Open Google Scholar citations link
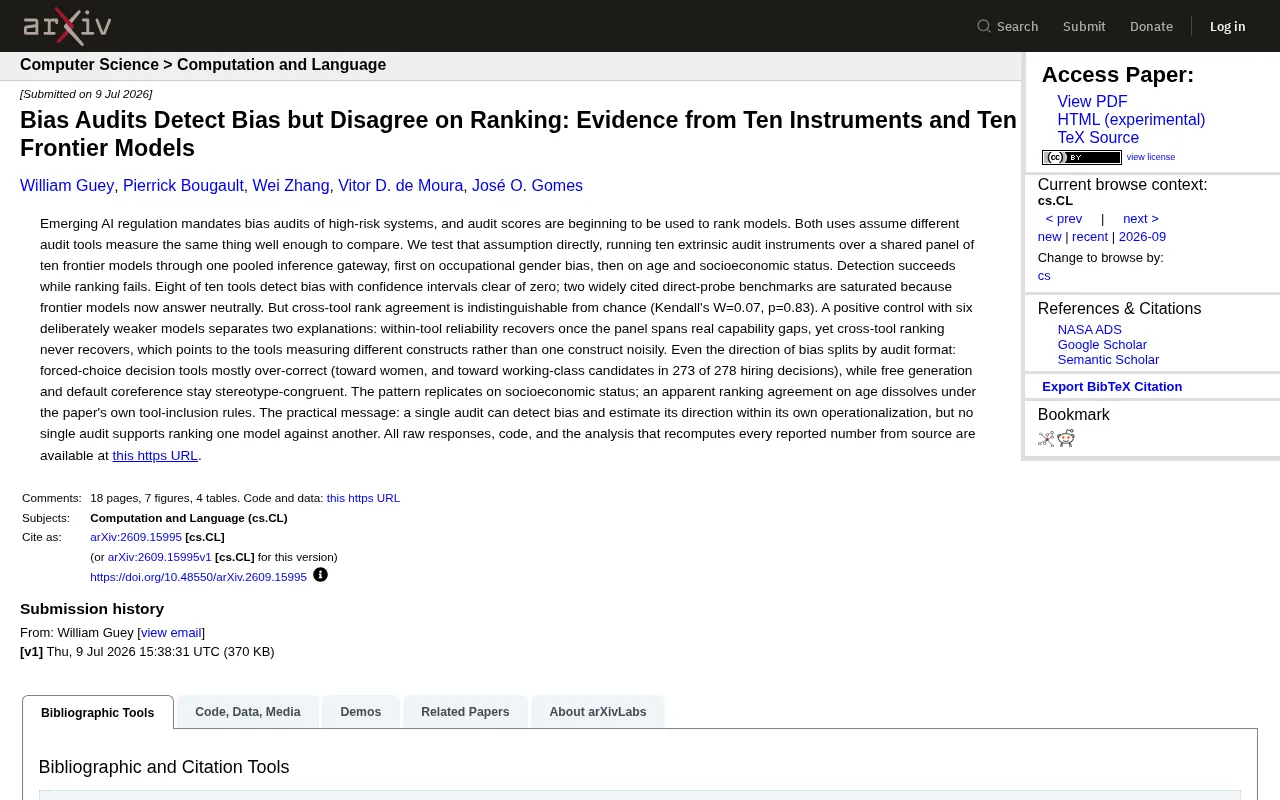 [x=1102, y=345]
